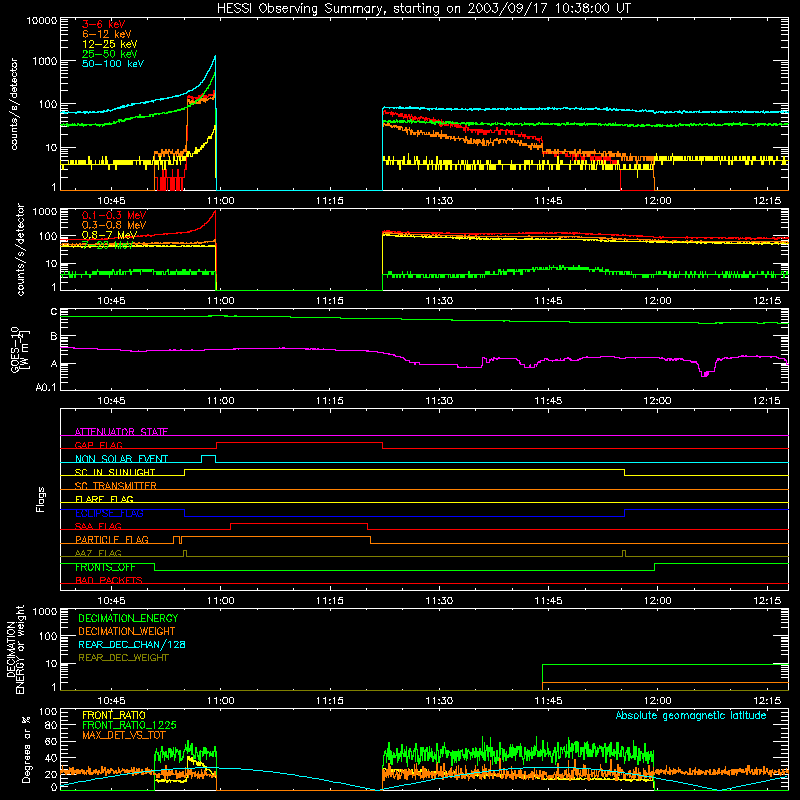Screen dimensions: 800x800
Task: Click the SC_IN_SUNLIGHT flag label
Action: click(115, 472)
